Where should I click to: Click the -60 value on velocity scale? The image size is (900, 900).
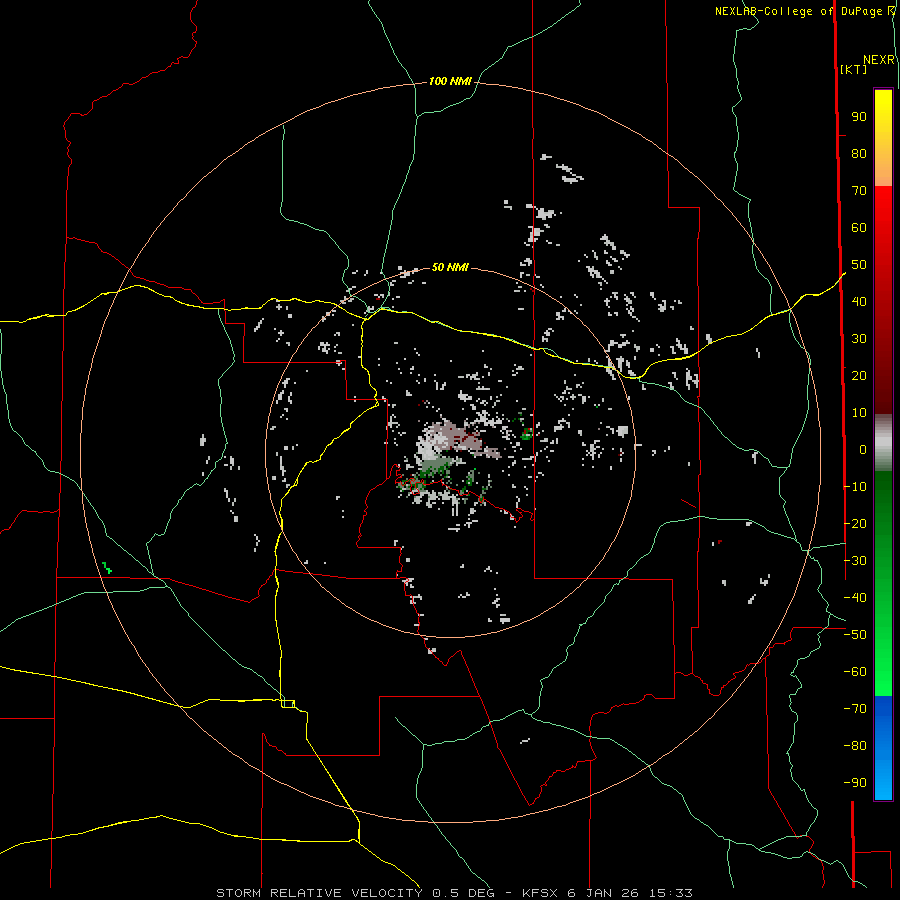tap(855, 672)
